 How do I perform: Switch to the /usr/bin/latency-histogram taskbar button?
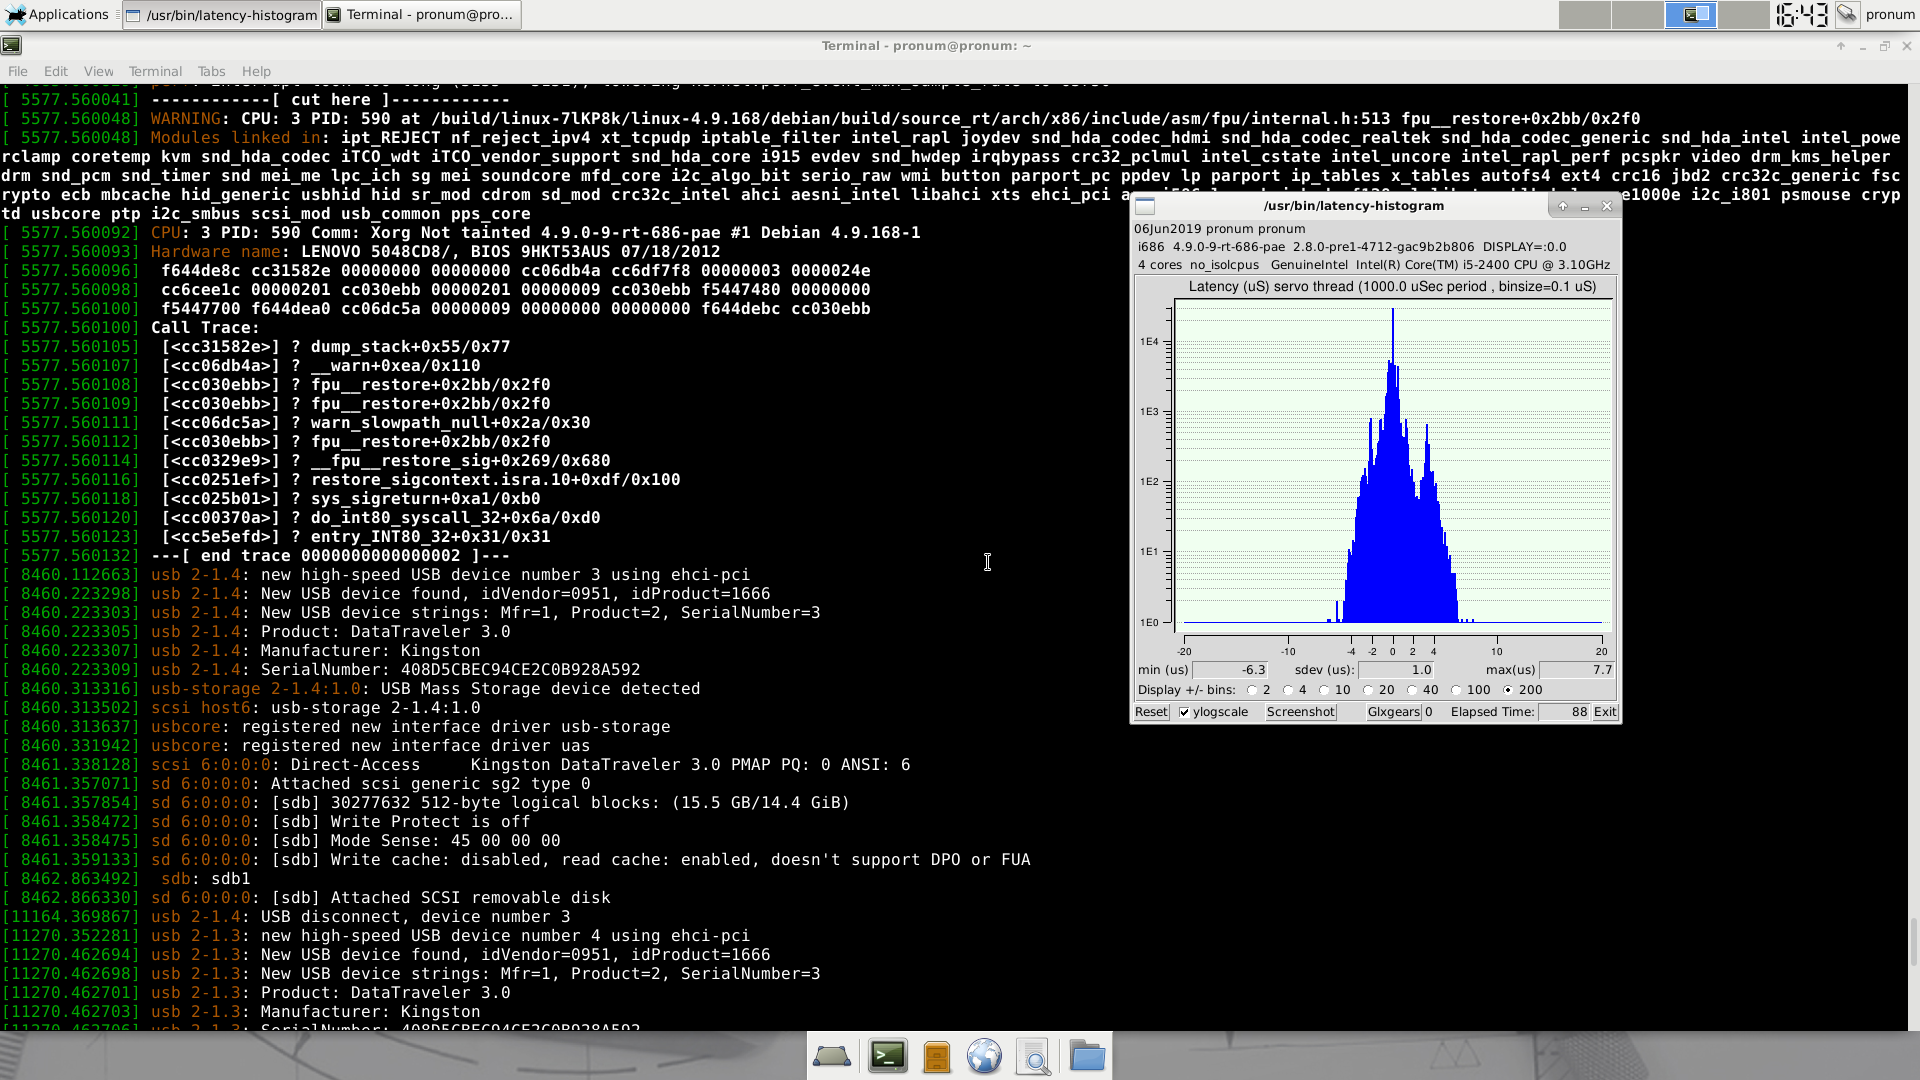point(222,15)
